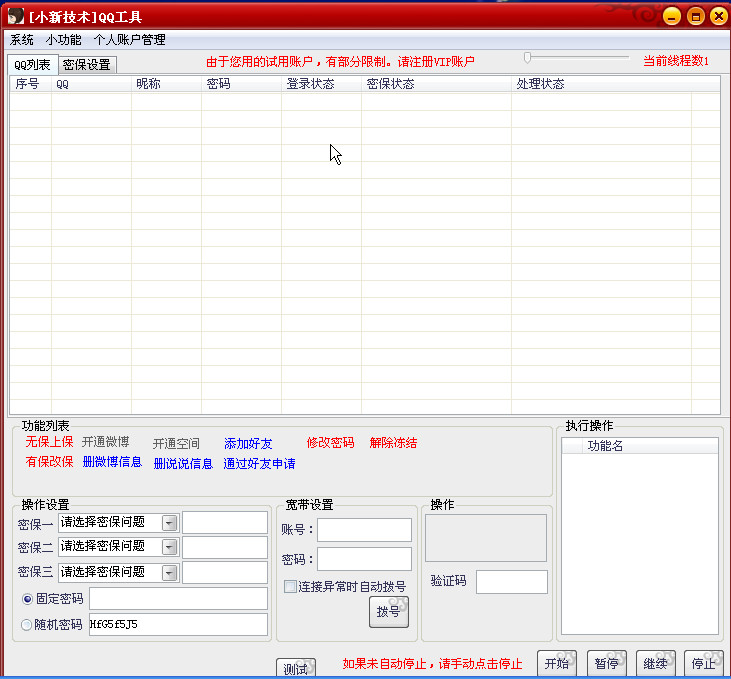Click the 停止 button
This screenshot has height=679, width=731.
click(703, 663)
